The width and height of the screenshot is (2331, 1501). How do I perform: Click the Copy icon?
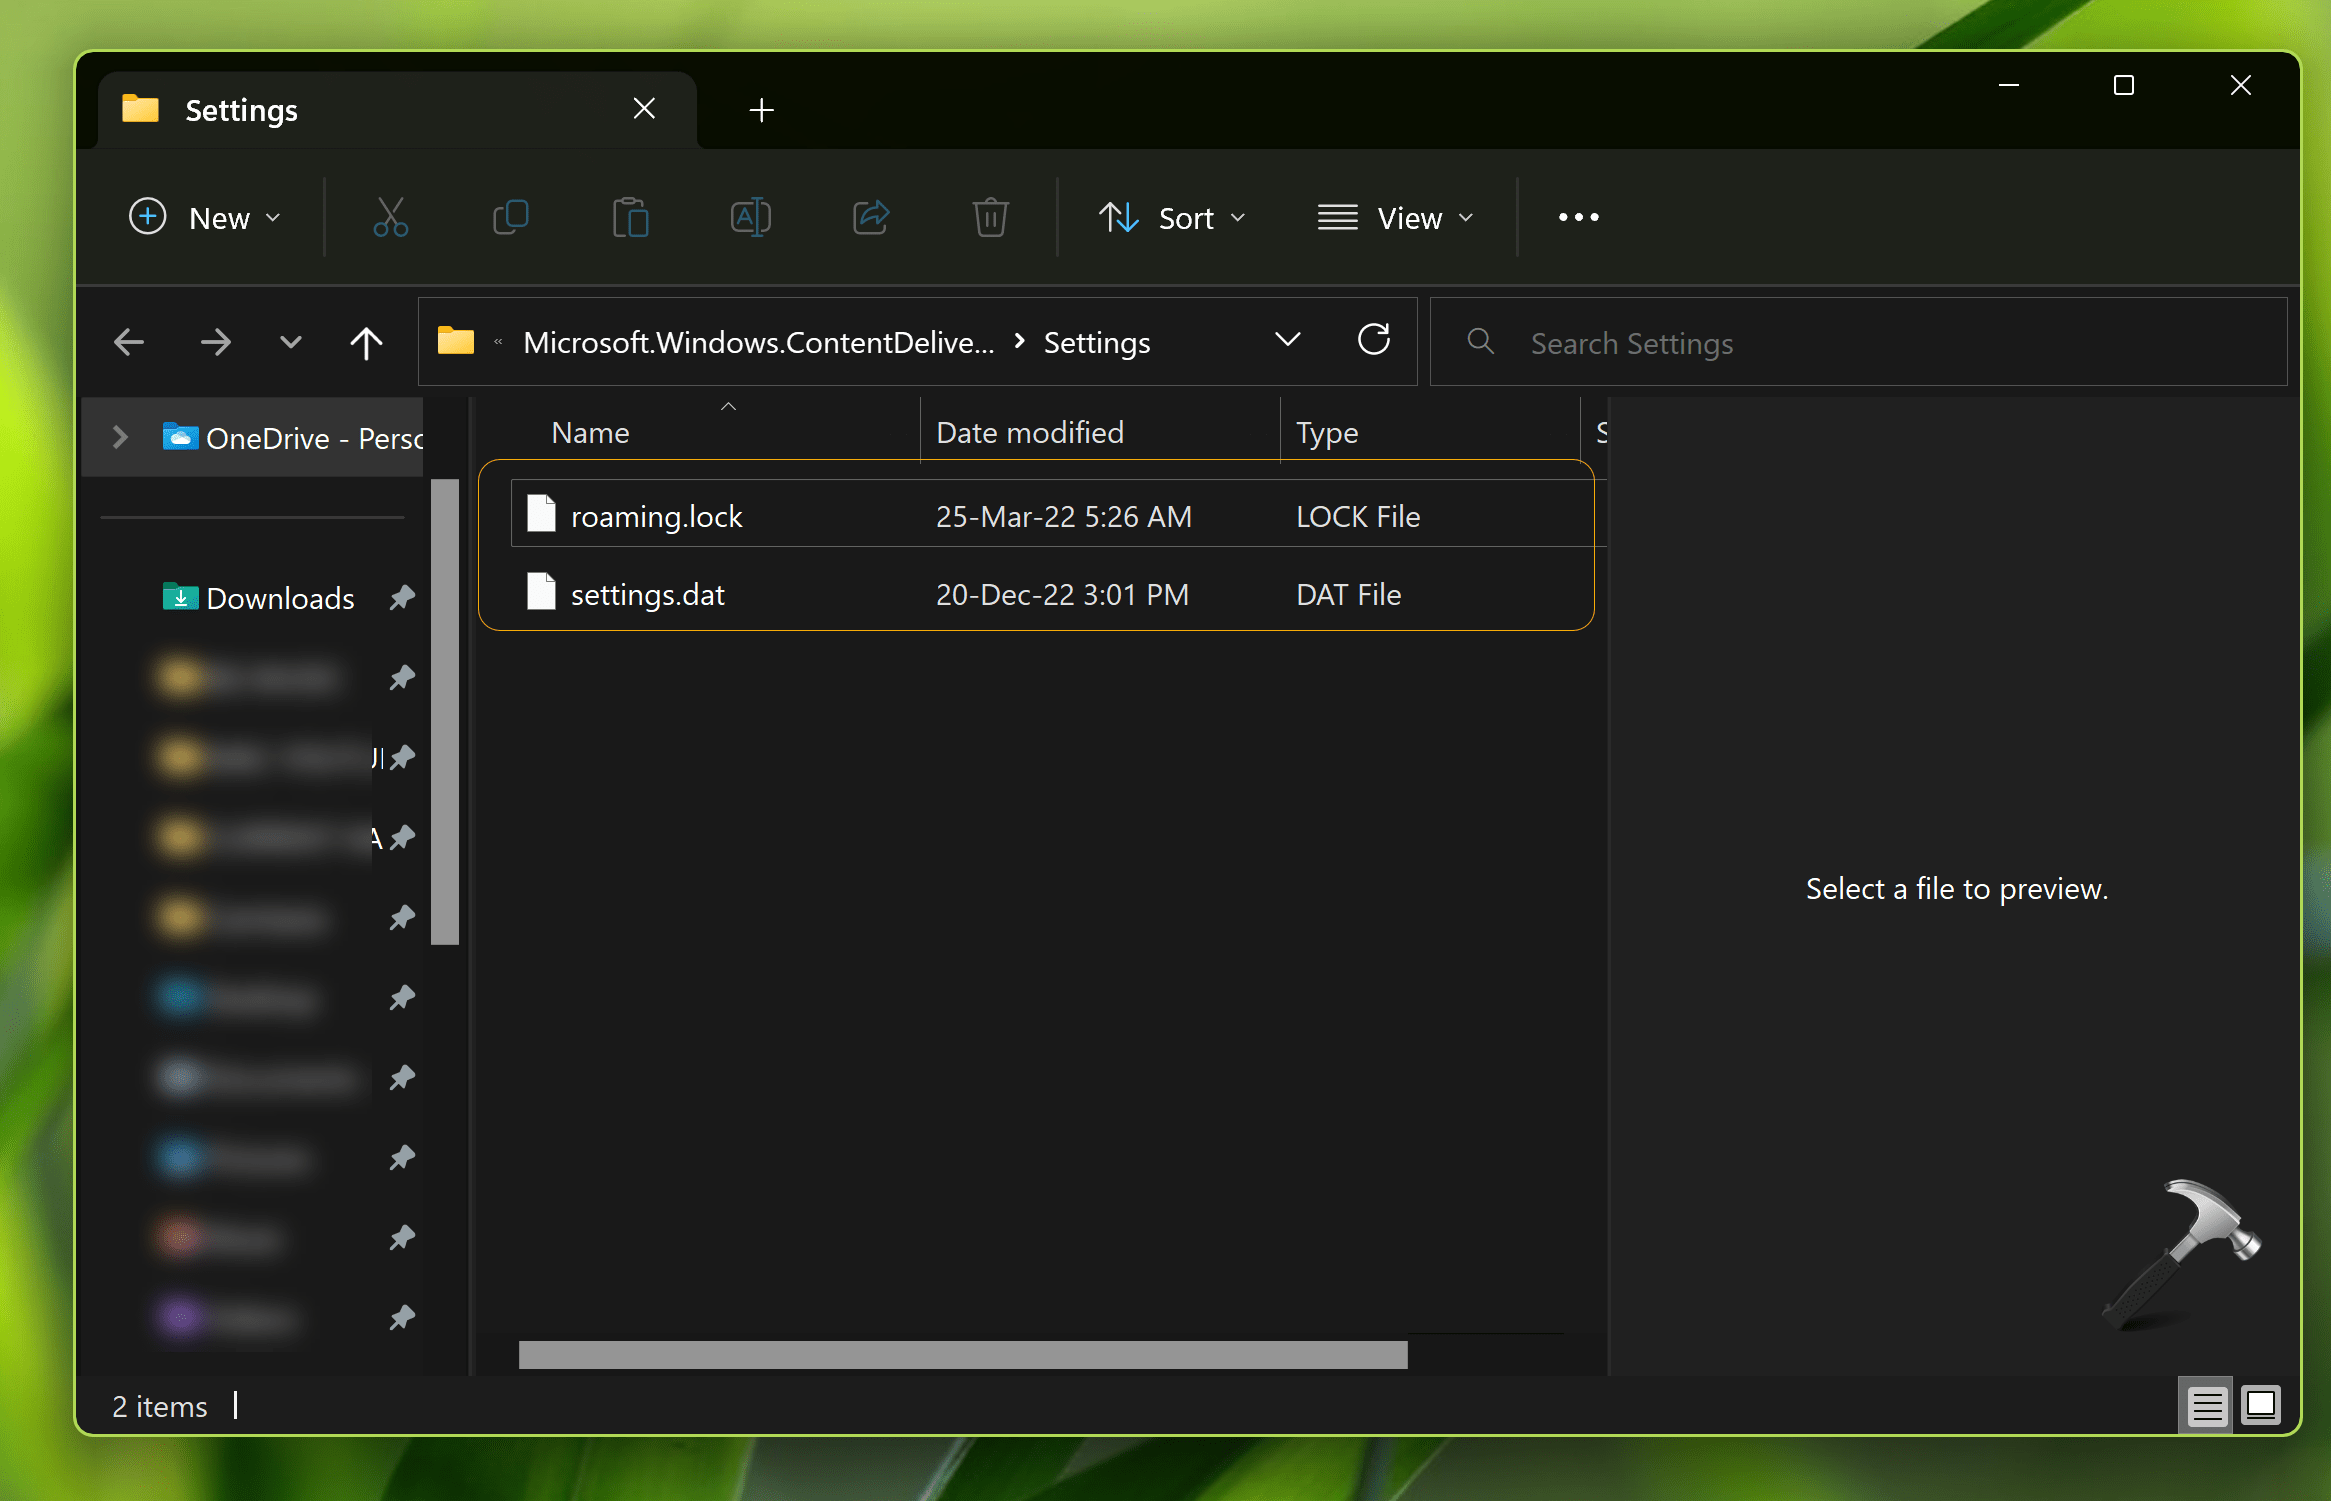[510, 217]
